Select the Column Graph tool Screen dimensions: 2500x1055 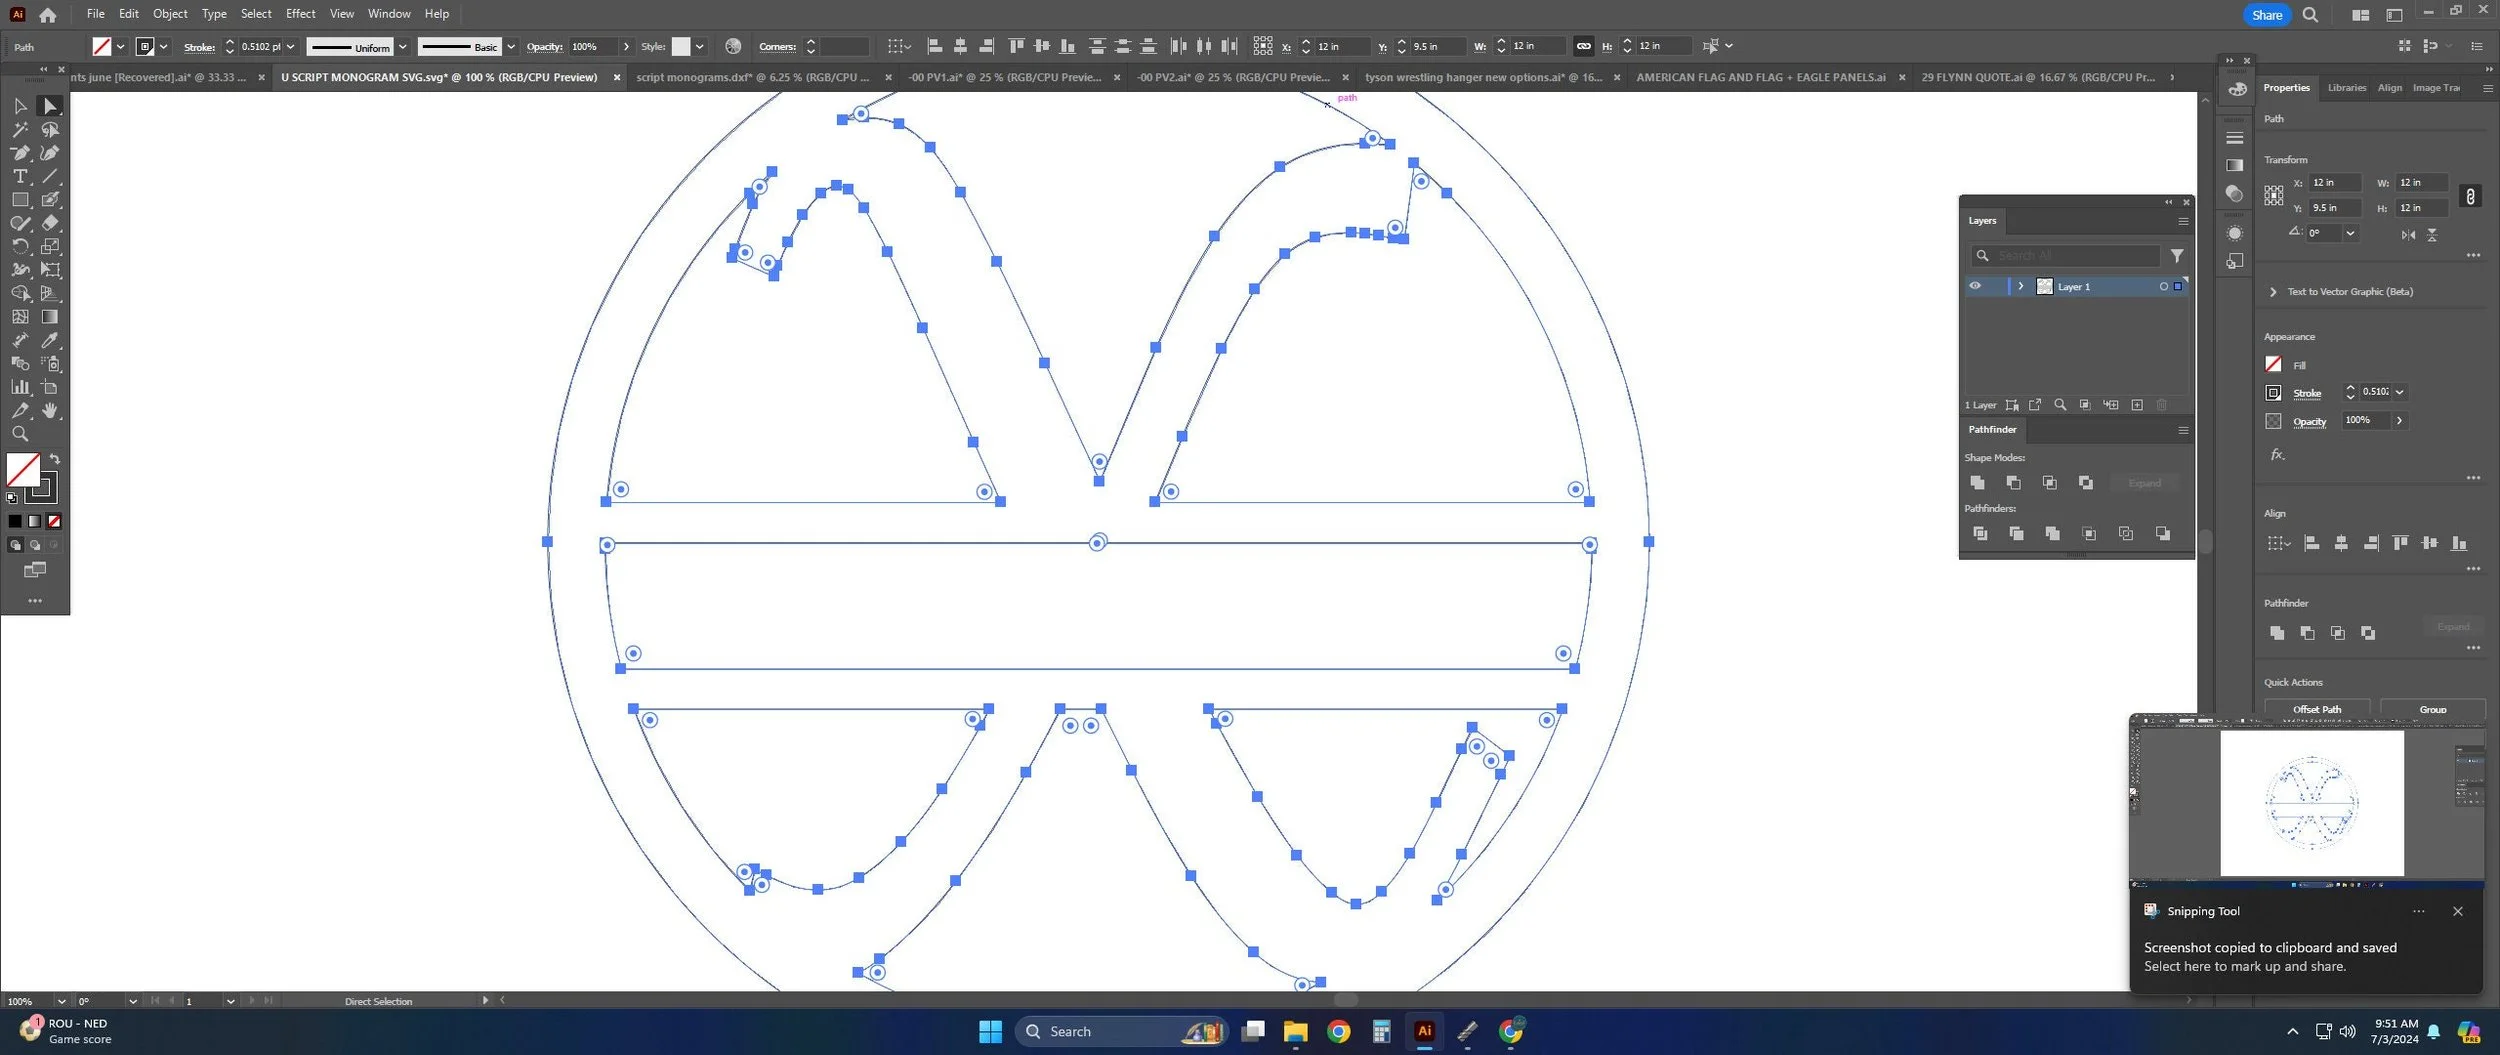coord(20,387)
